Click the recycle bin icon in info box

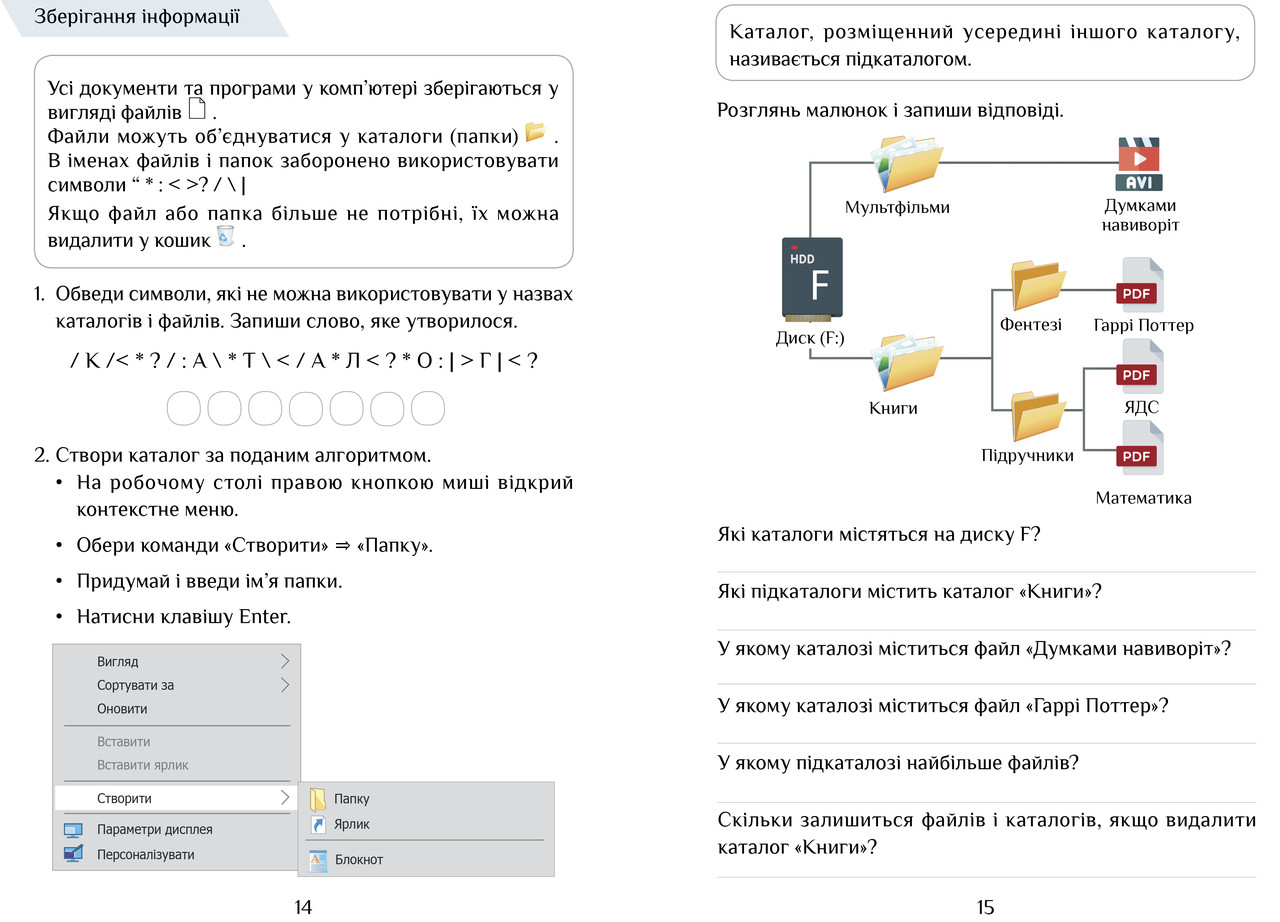225,236
